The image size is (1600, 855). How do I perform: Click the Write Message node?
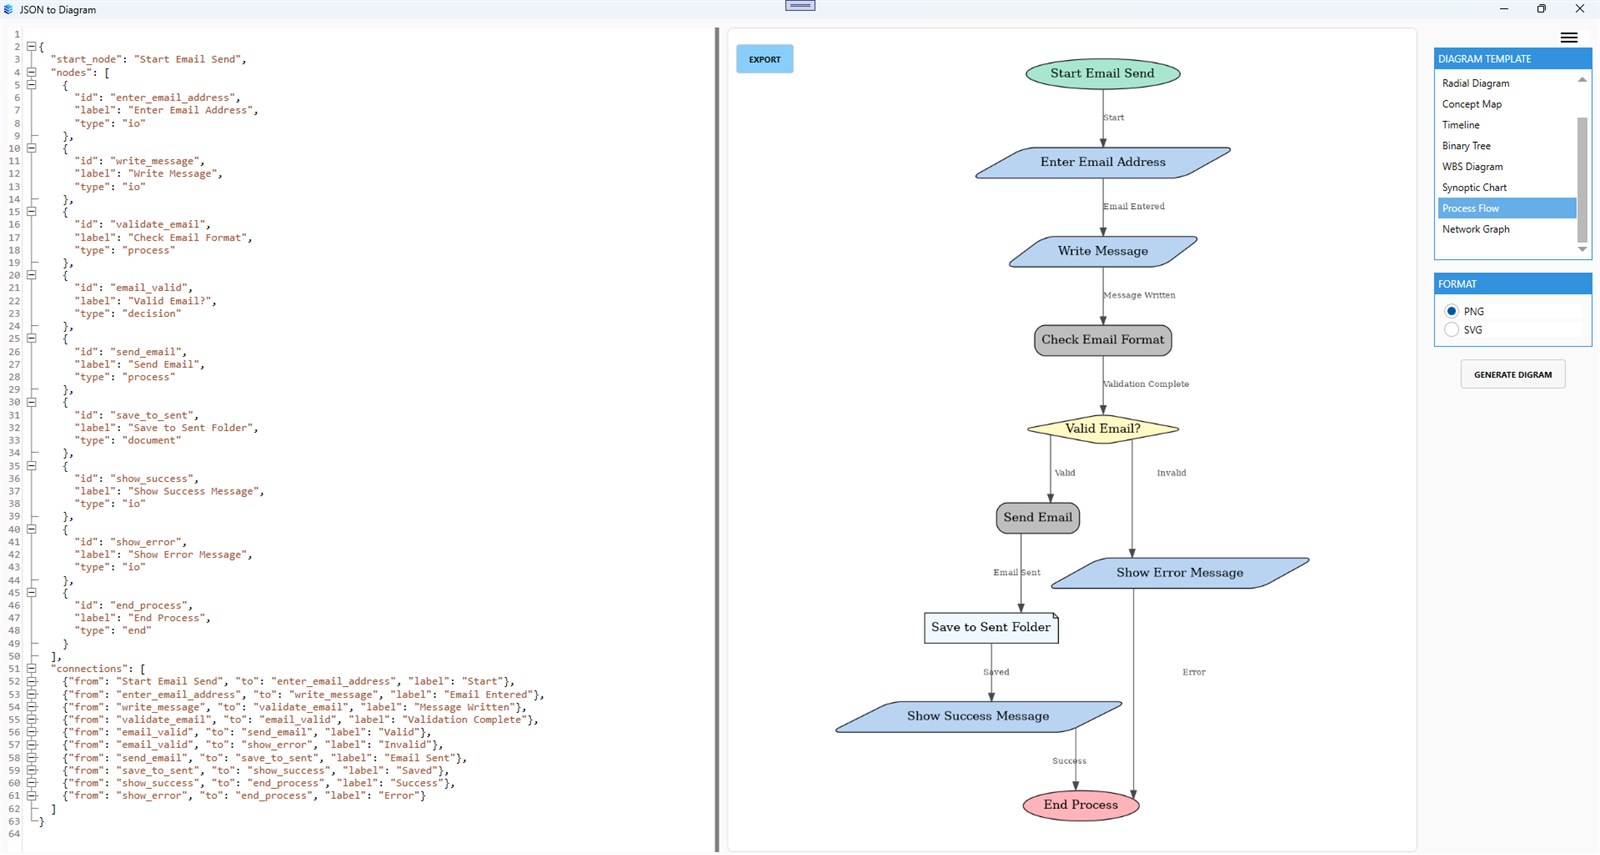point(1103,251)
